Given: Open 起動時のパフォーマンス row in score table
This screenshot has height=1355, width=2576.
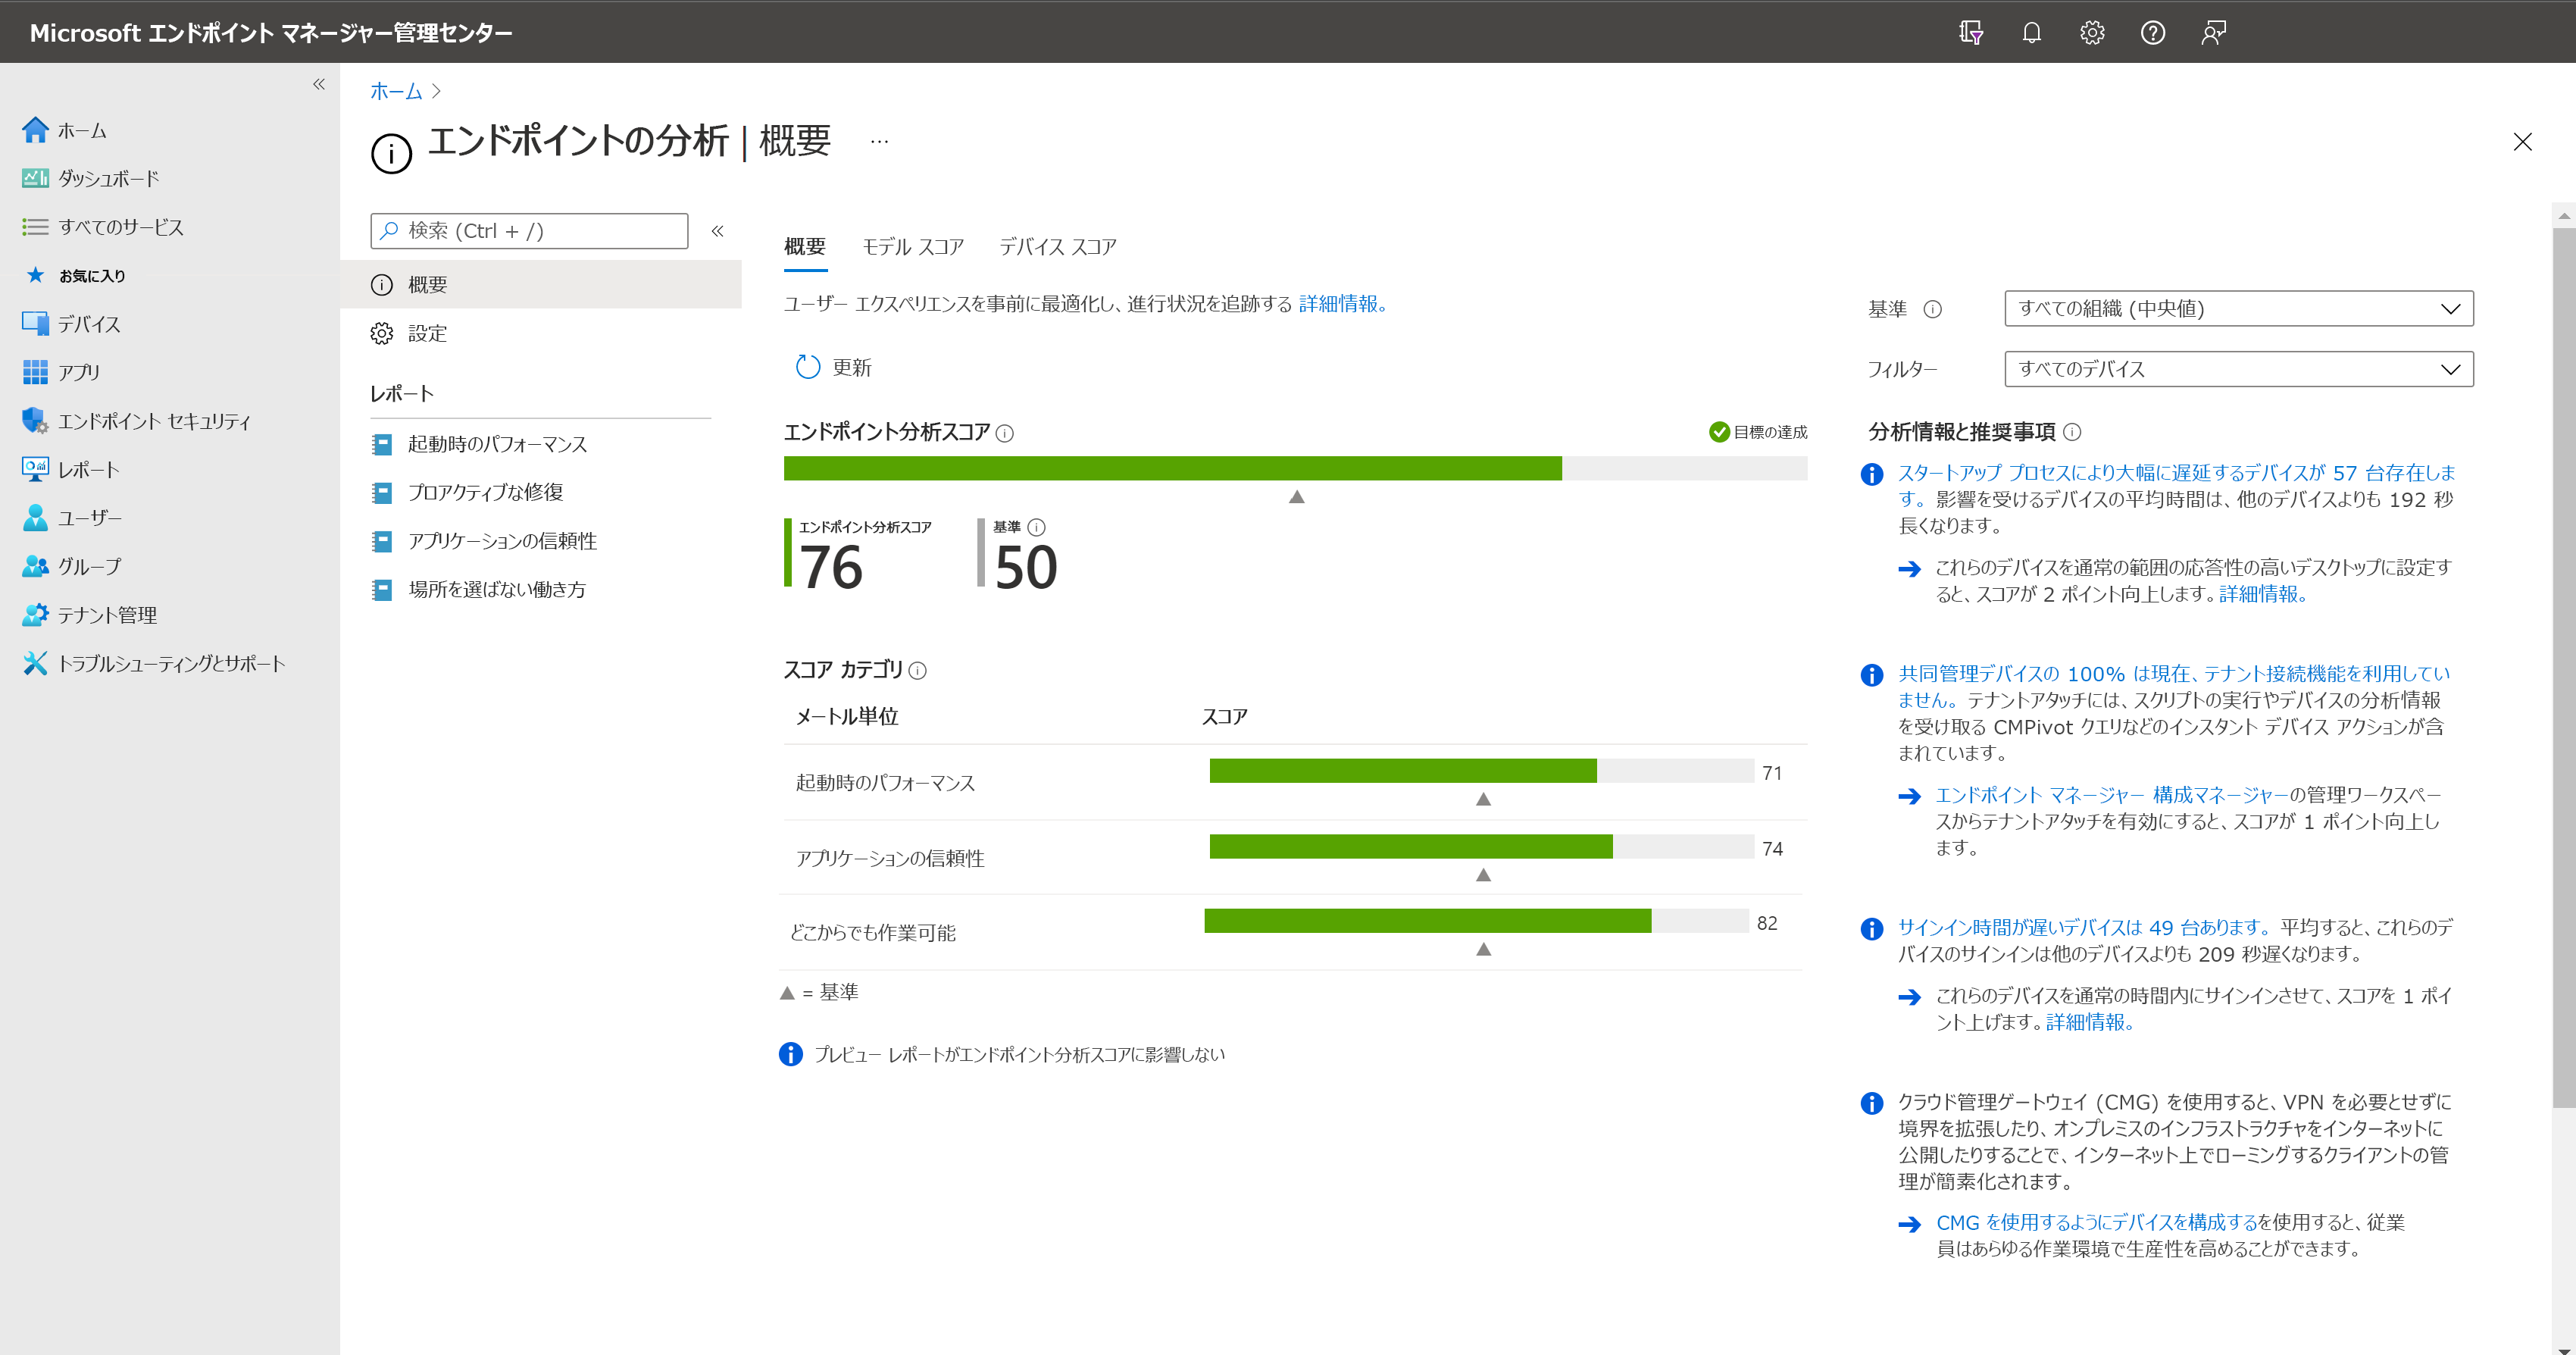Looking at the screenshot, I should click(1295, 782).
